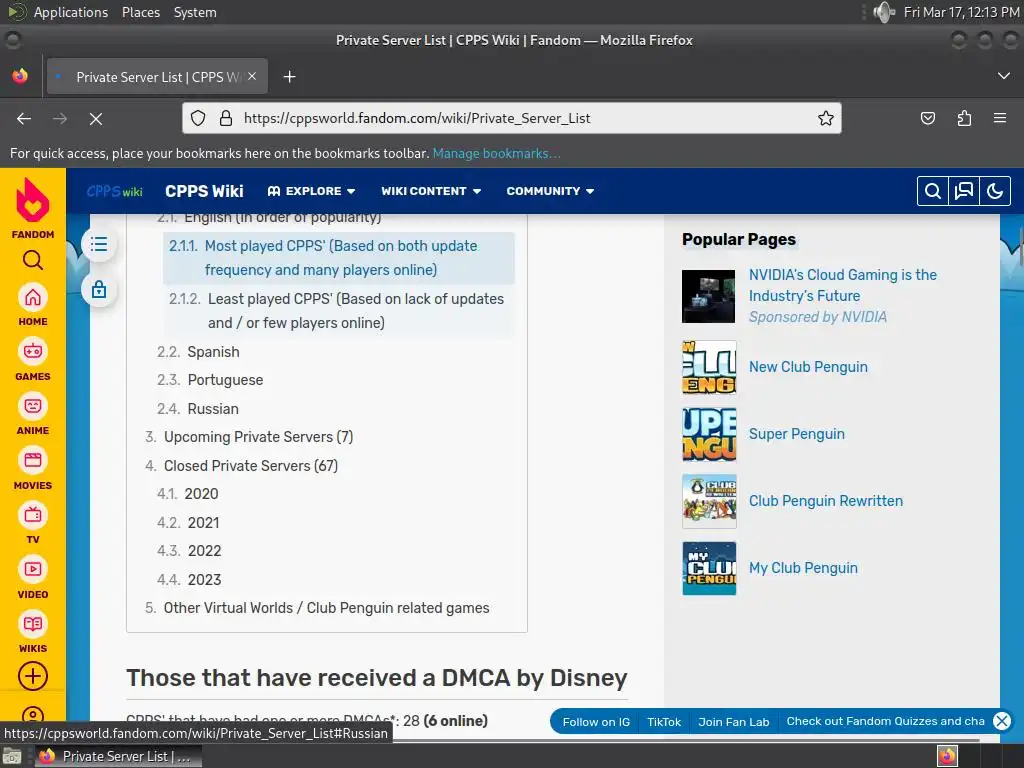Open the wiki discussions icon
Viewport: 1024px width, 768px height.
964,191
